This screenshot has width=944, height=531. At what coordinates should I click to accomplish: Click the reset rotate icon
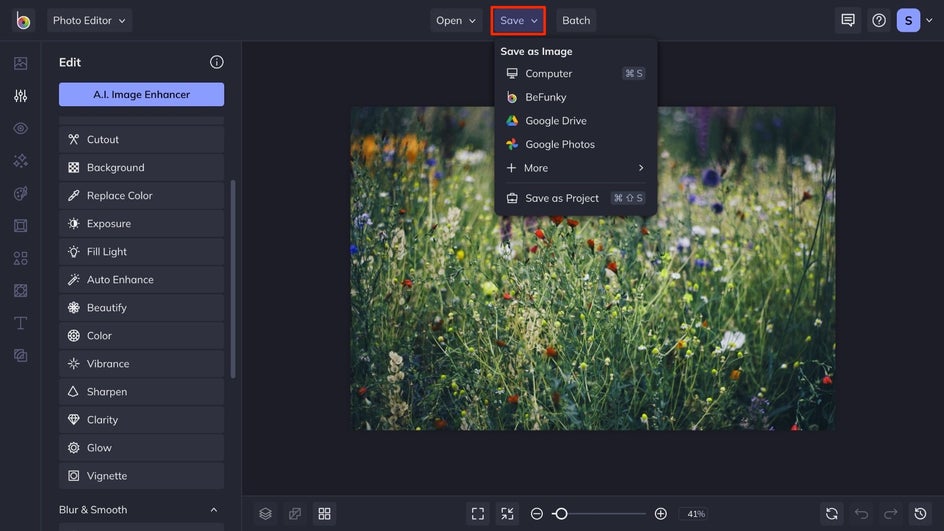[x=832, y=514]
